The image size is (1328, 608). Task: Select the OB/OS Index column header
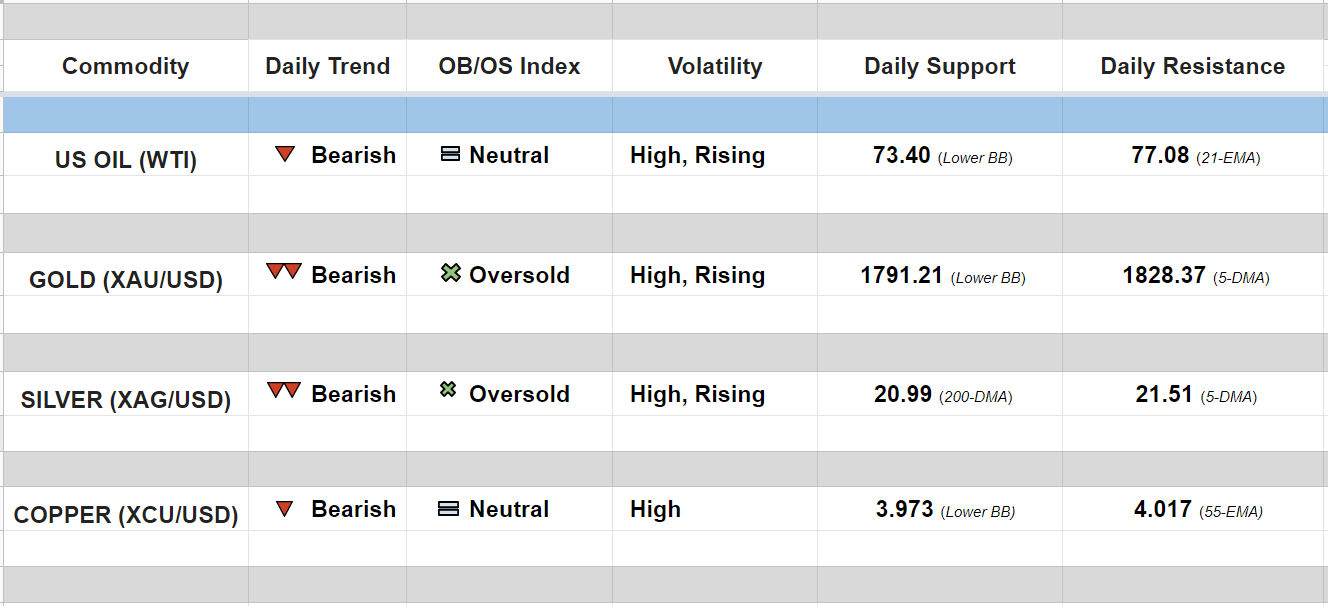(509, 66)
